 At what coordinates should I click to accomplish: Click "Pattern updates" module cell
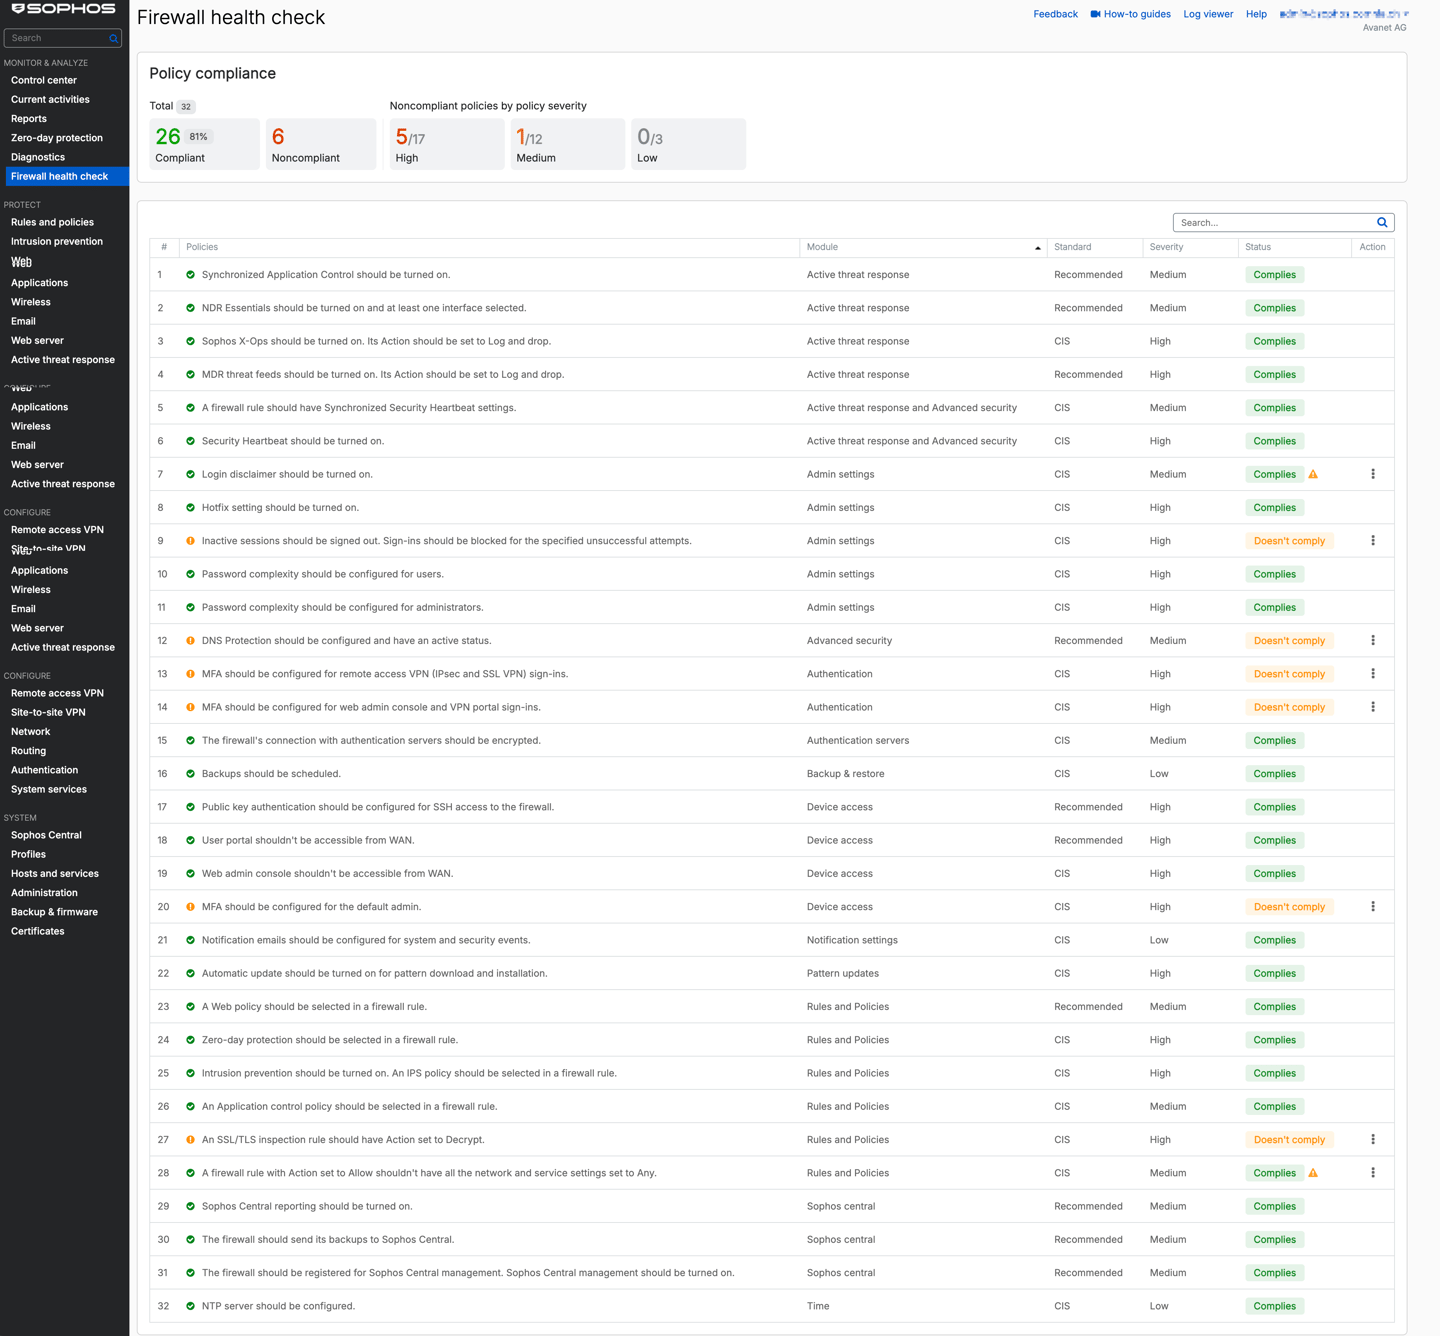843,973
